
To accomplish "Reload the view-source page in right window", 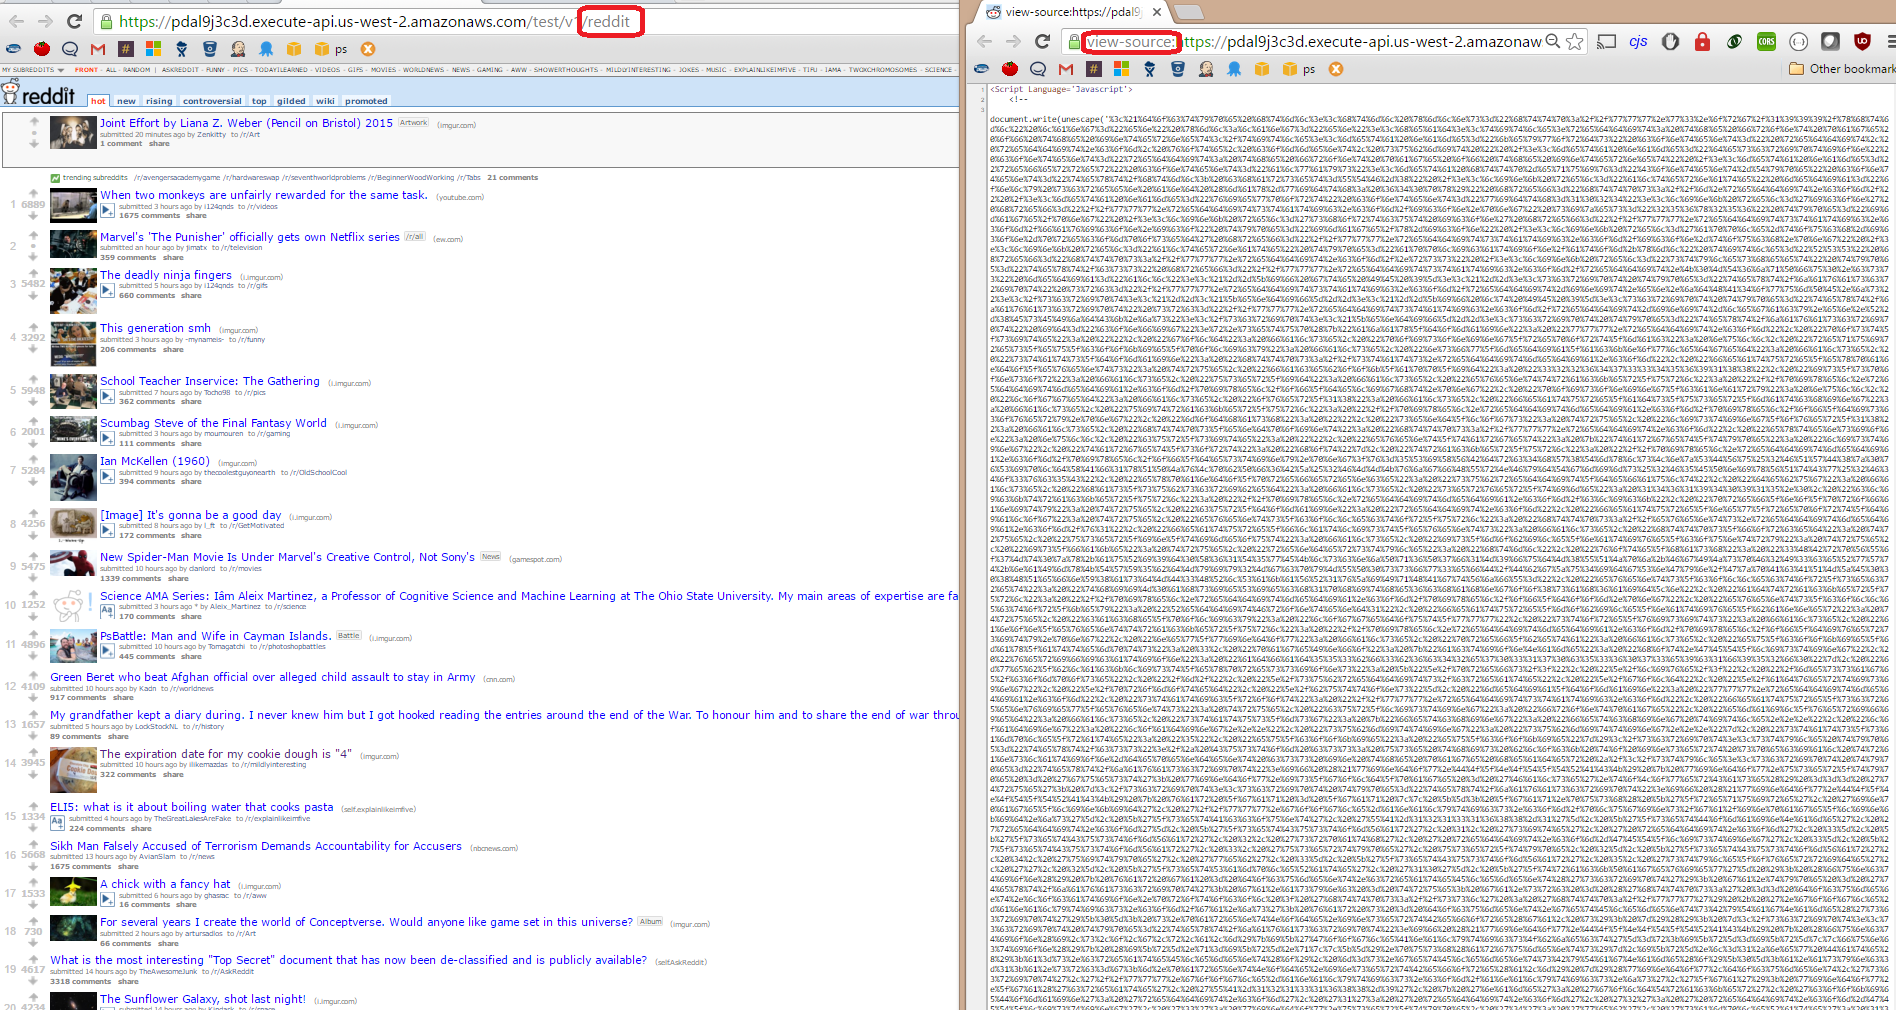I will [1042, 41].
